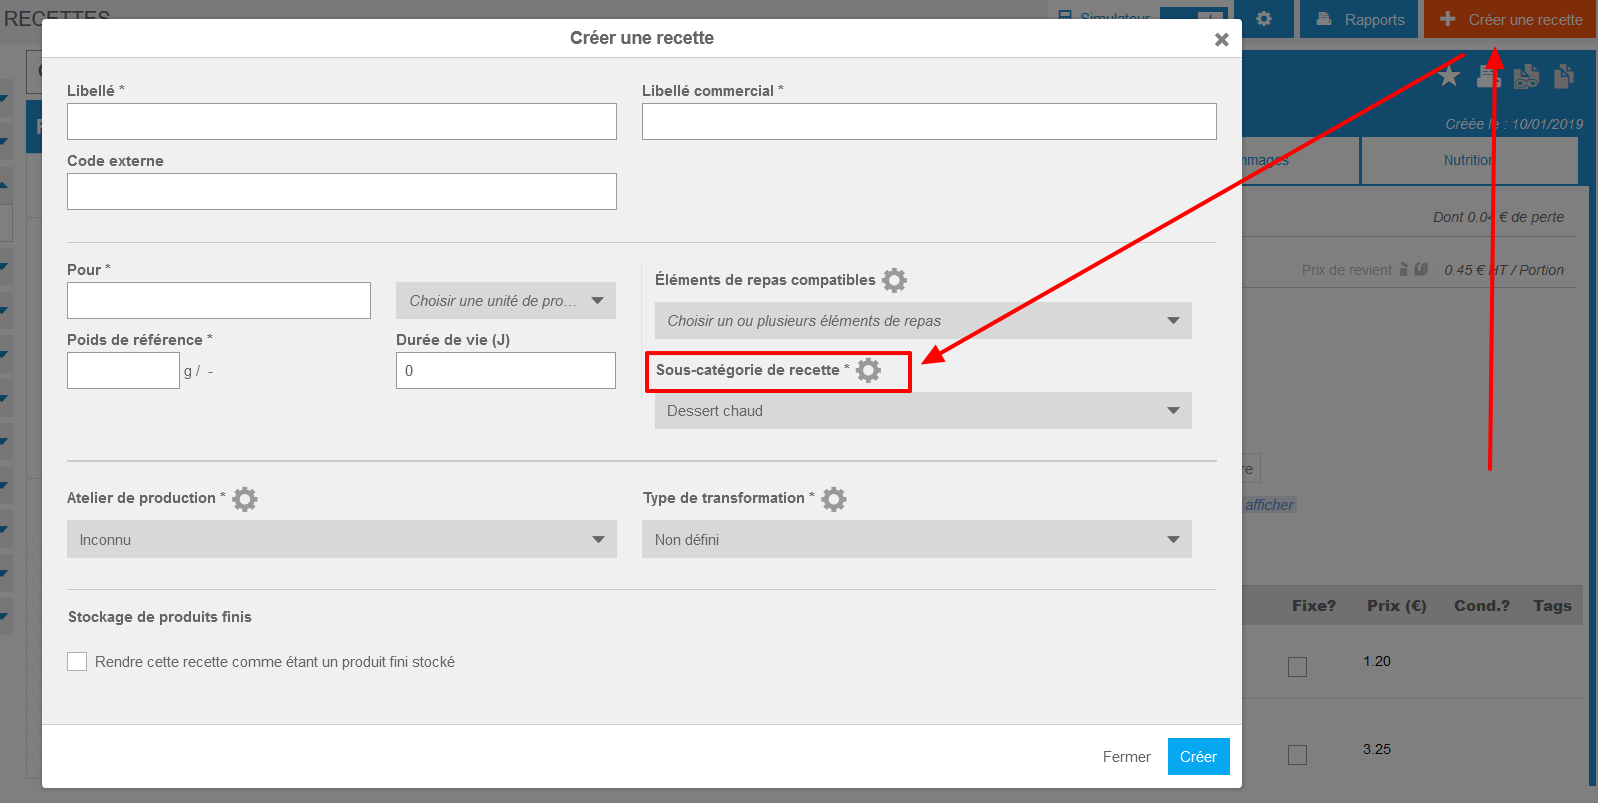Toggle Fixe checkbox for price 3.25

[1297, 755]
